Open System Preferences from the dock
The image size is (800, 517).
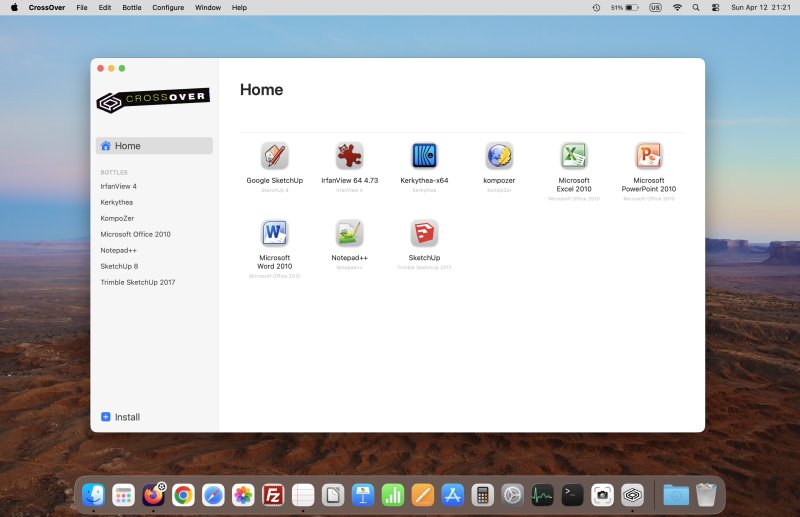click(x=513, y=495)
